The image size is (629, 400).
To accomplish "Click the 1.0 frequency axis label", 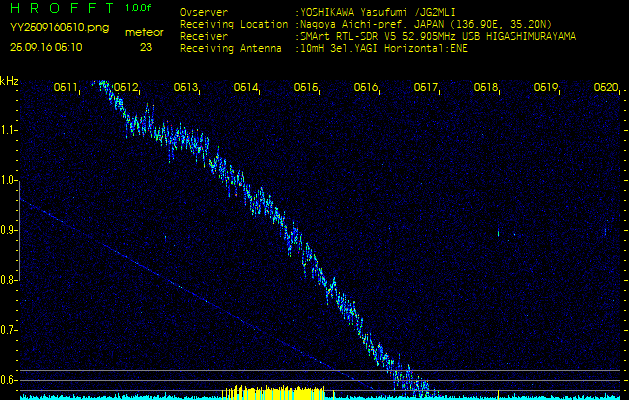I will click(x=9, y=180).
